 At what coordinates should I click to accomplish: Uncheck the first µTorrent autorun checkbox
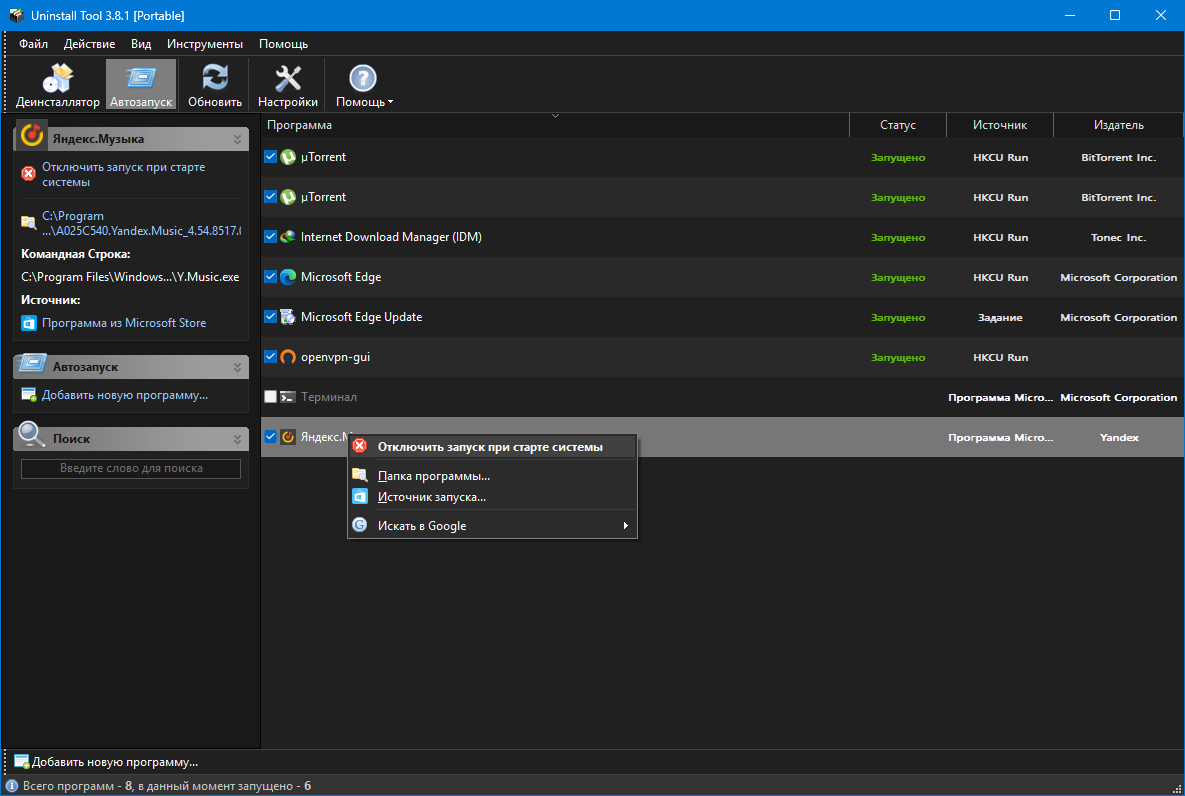pyautogui.click(x=270, y=157)
